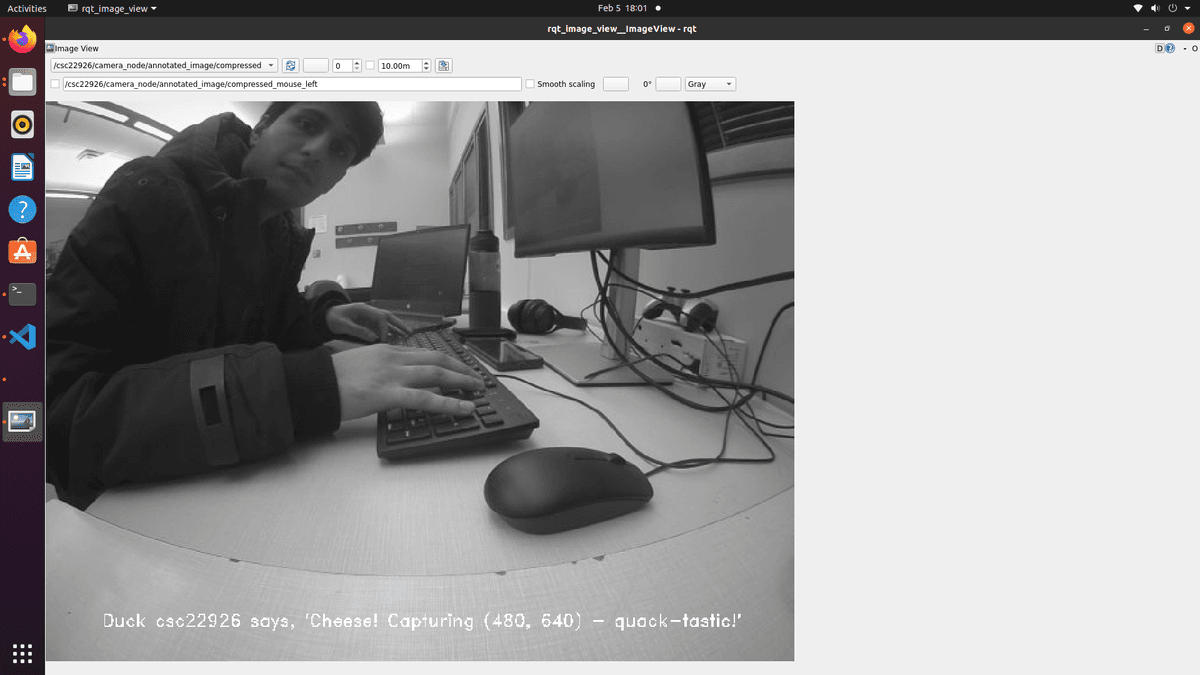Open LibreOffice Writer from dock
The image size is (1200, 675).
pos(22,167)
